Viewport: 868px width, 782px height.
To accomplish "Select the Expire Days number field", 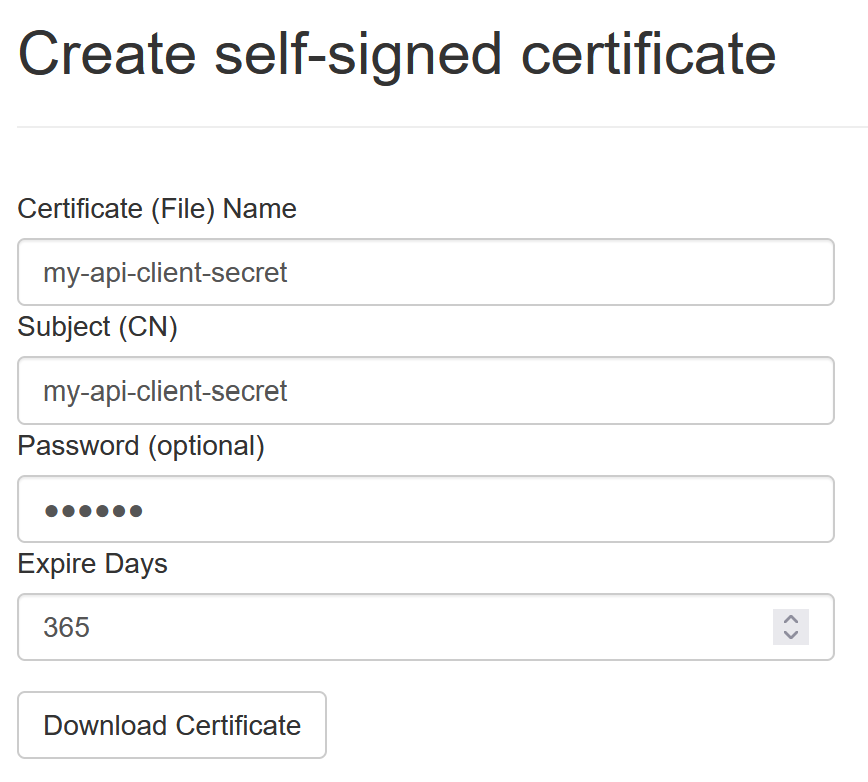I will point(400,627).
